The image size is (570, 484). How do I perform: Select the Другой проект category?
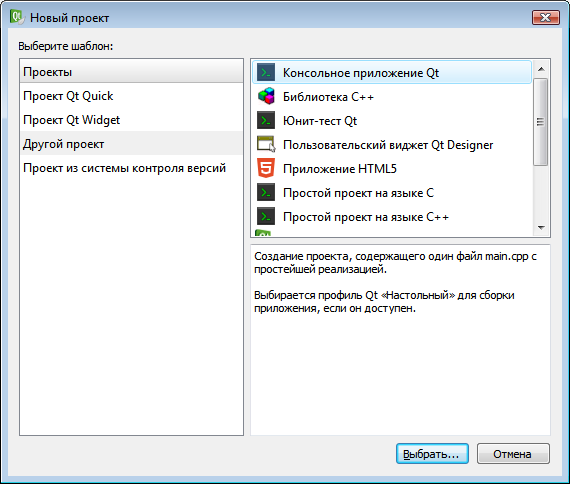(131, 144)
